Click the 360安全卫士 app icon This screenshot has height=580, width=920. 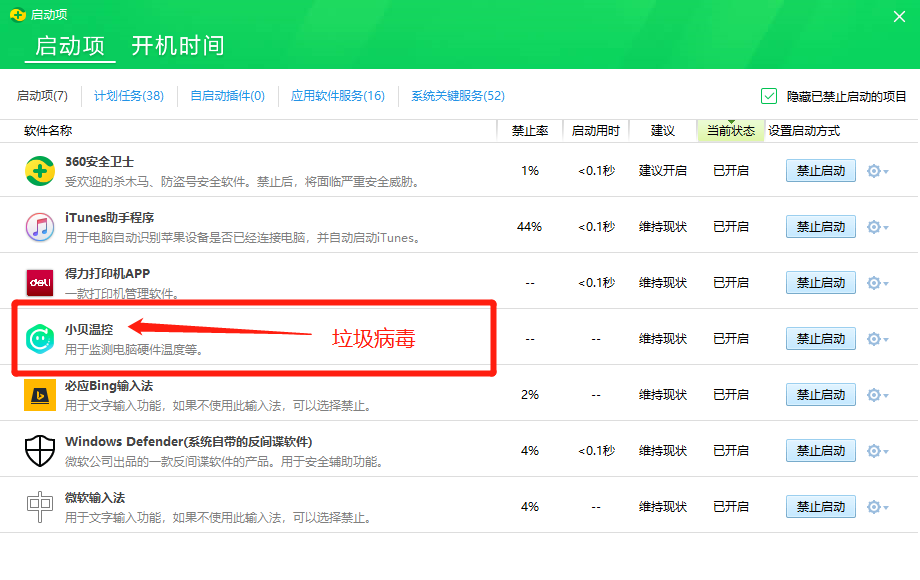click(x=40, y=171)
